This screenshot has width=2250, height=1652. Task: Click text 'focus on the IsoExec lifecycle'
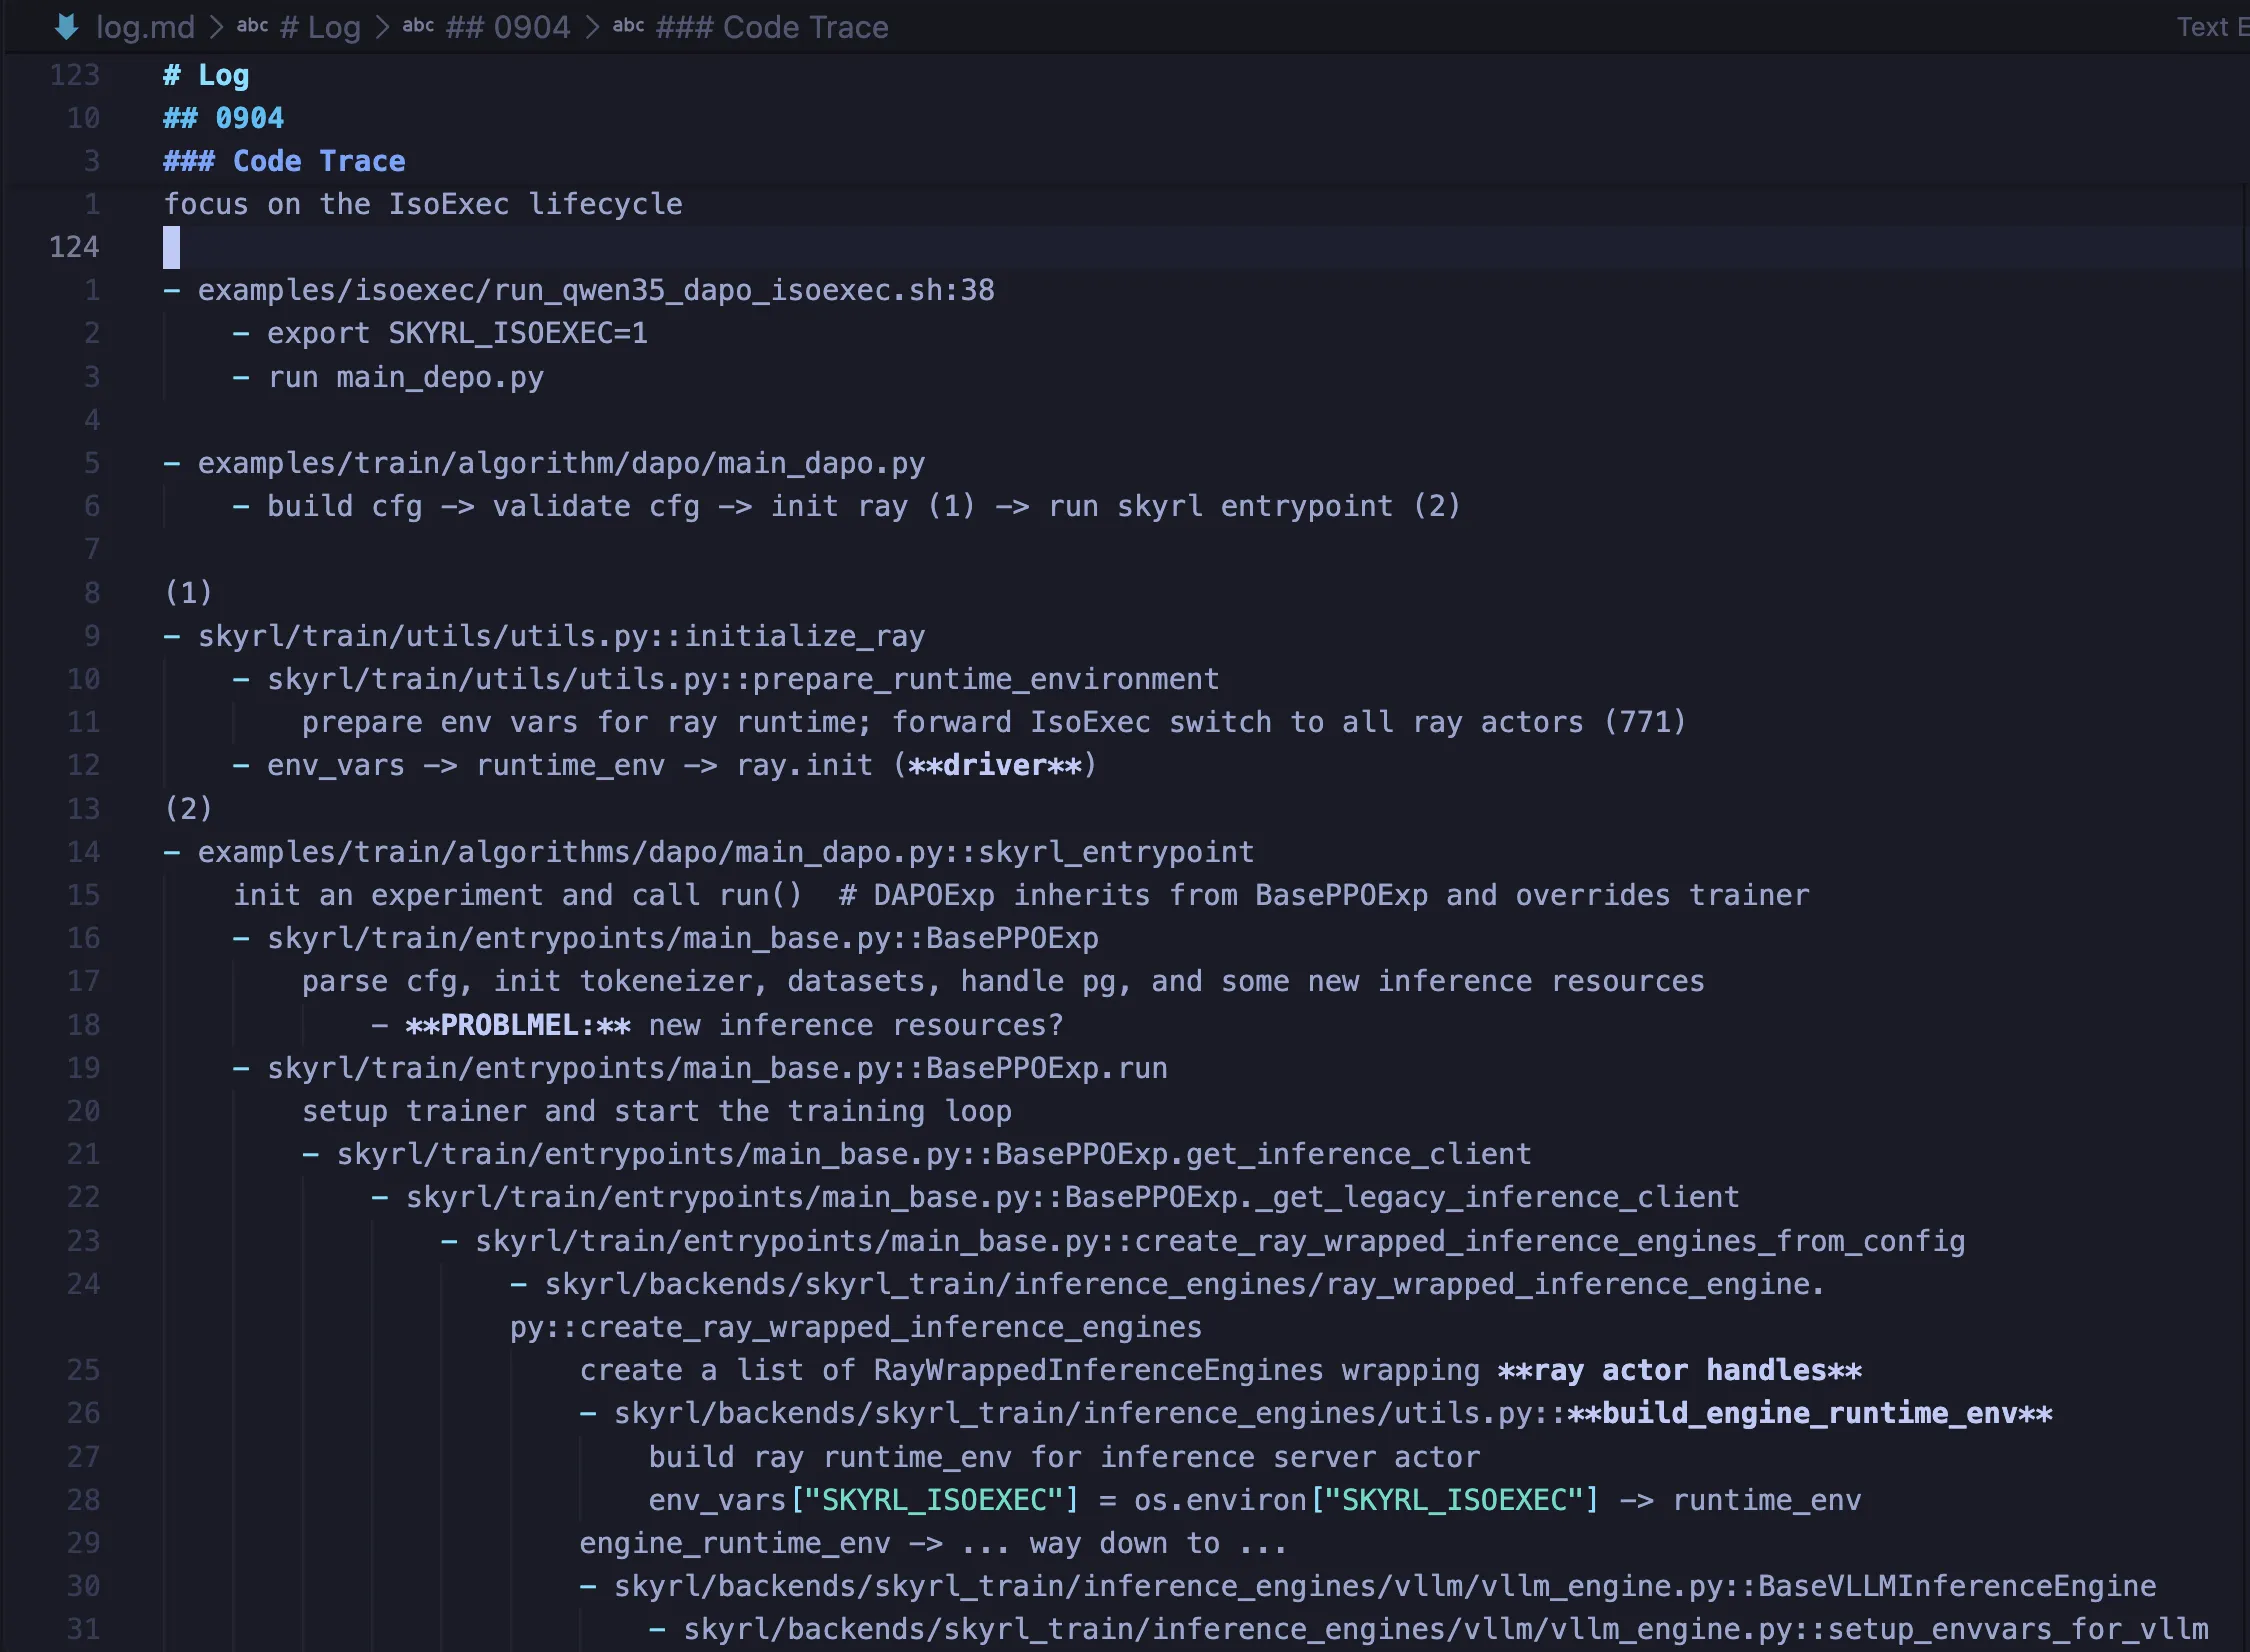point(423,204)
